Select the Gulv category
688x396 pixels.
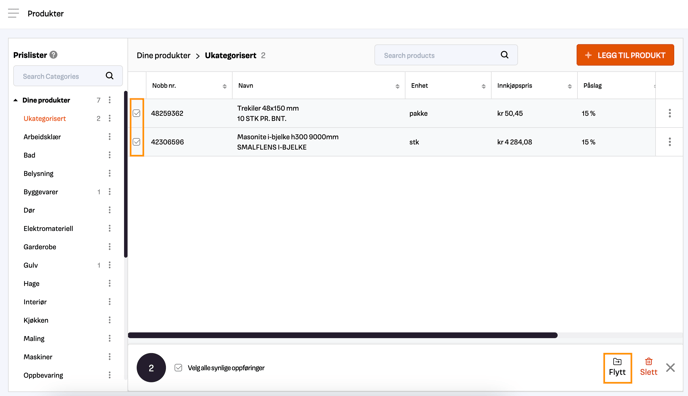pos(31,265)
